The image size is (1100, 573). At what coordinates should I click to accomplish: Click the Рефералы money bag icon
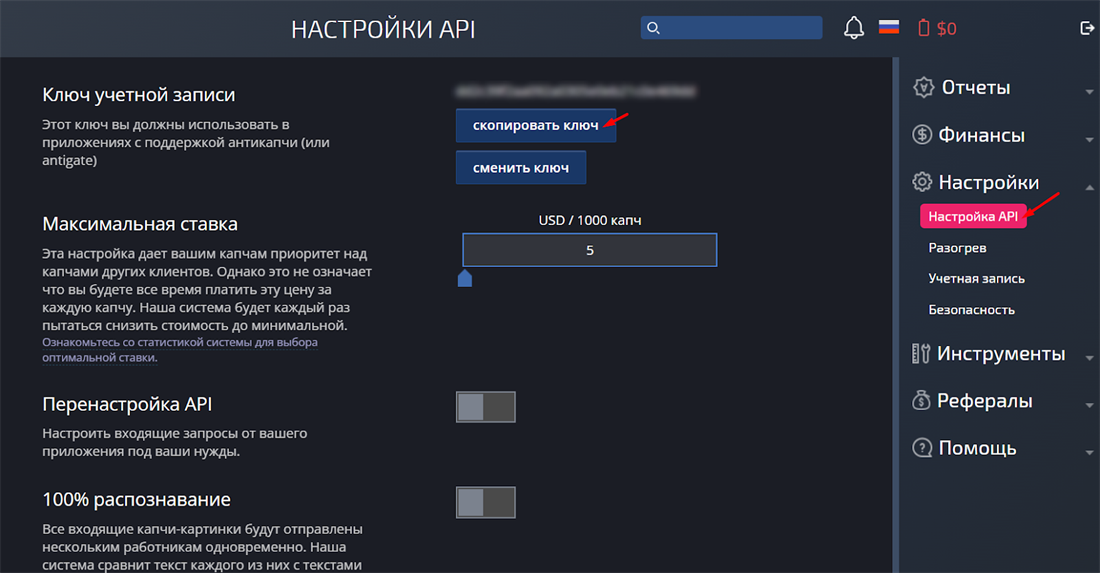921,400
